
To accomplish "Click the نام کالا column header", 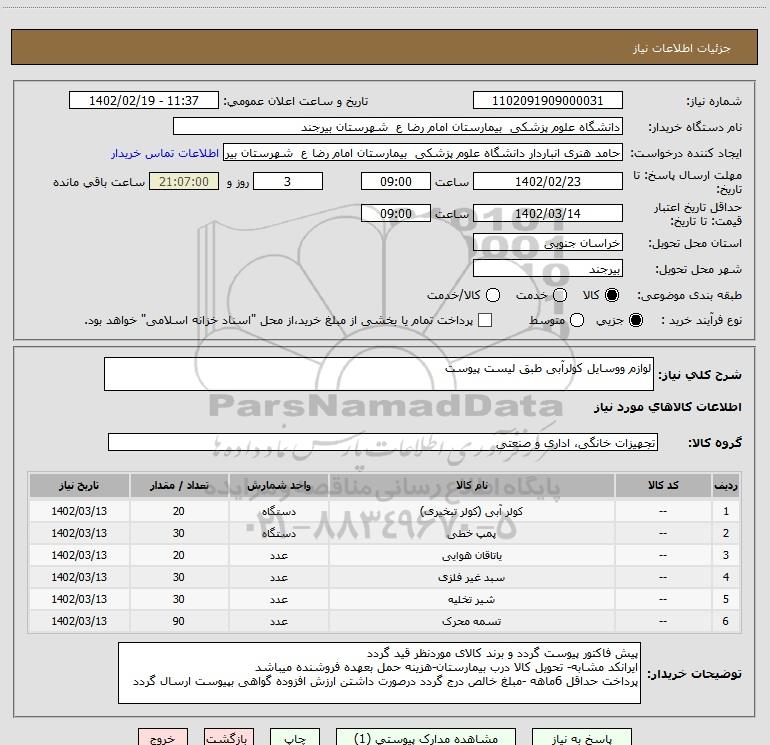I will pyautogui.click(x=471, y=485).
